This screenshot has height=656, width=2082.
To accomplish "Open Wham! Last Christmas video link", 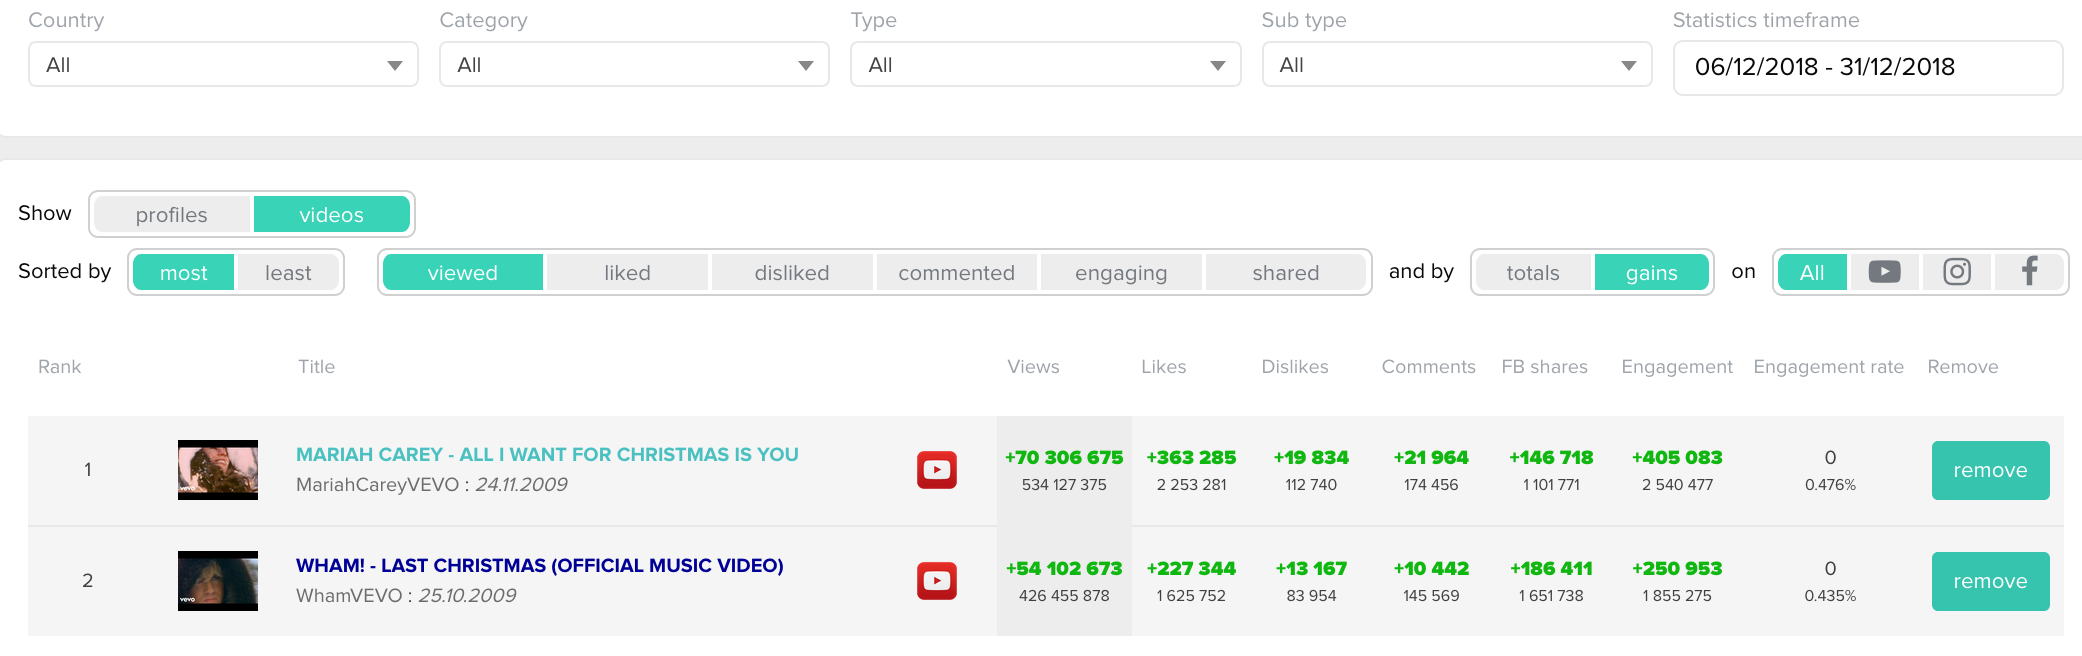I will click(540, 566).
